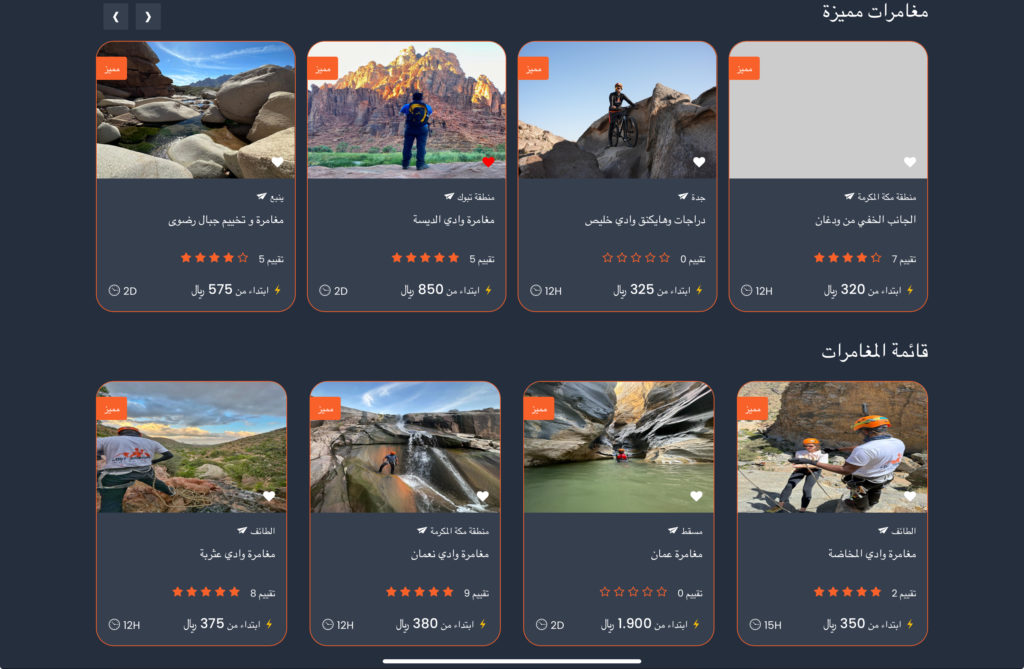Click the featured badge on 320 riyal card
The image size is (1024, 669).
point(744,69)
